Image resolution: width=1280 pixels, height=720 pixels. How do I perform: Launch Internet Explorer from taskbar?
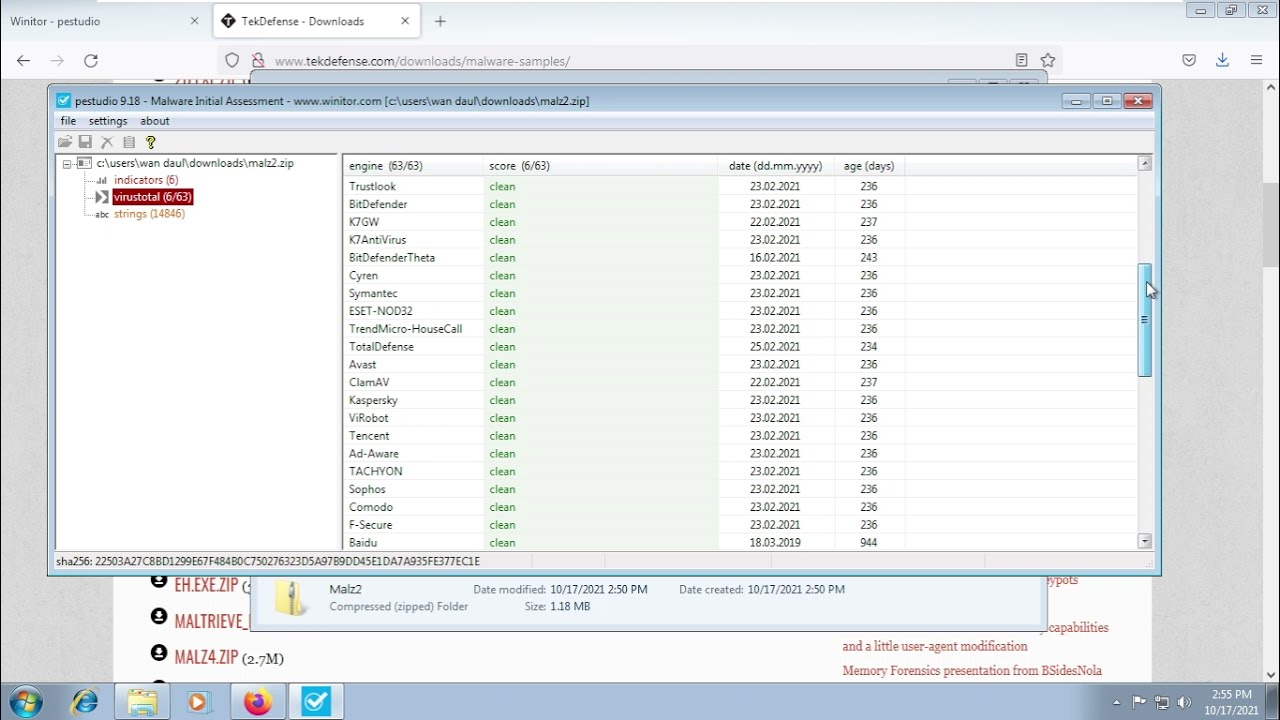pos(85,702)
